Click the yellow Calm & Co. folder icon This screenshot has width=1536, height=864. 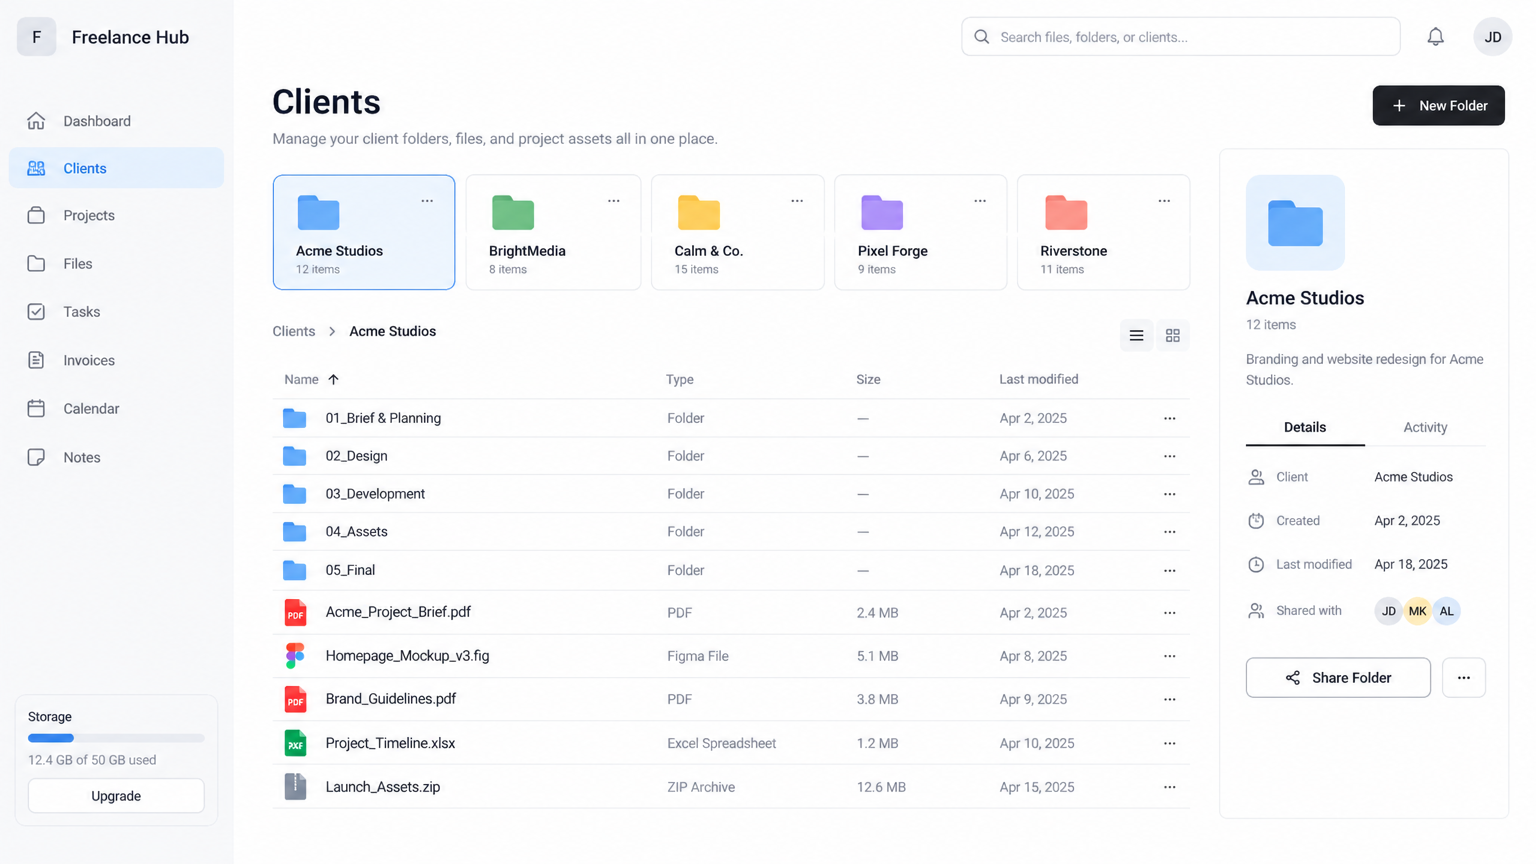click(x=698, y=212)
